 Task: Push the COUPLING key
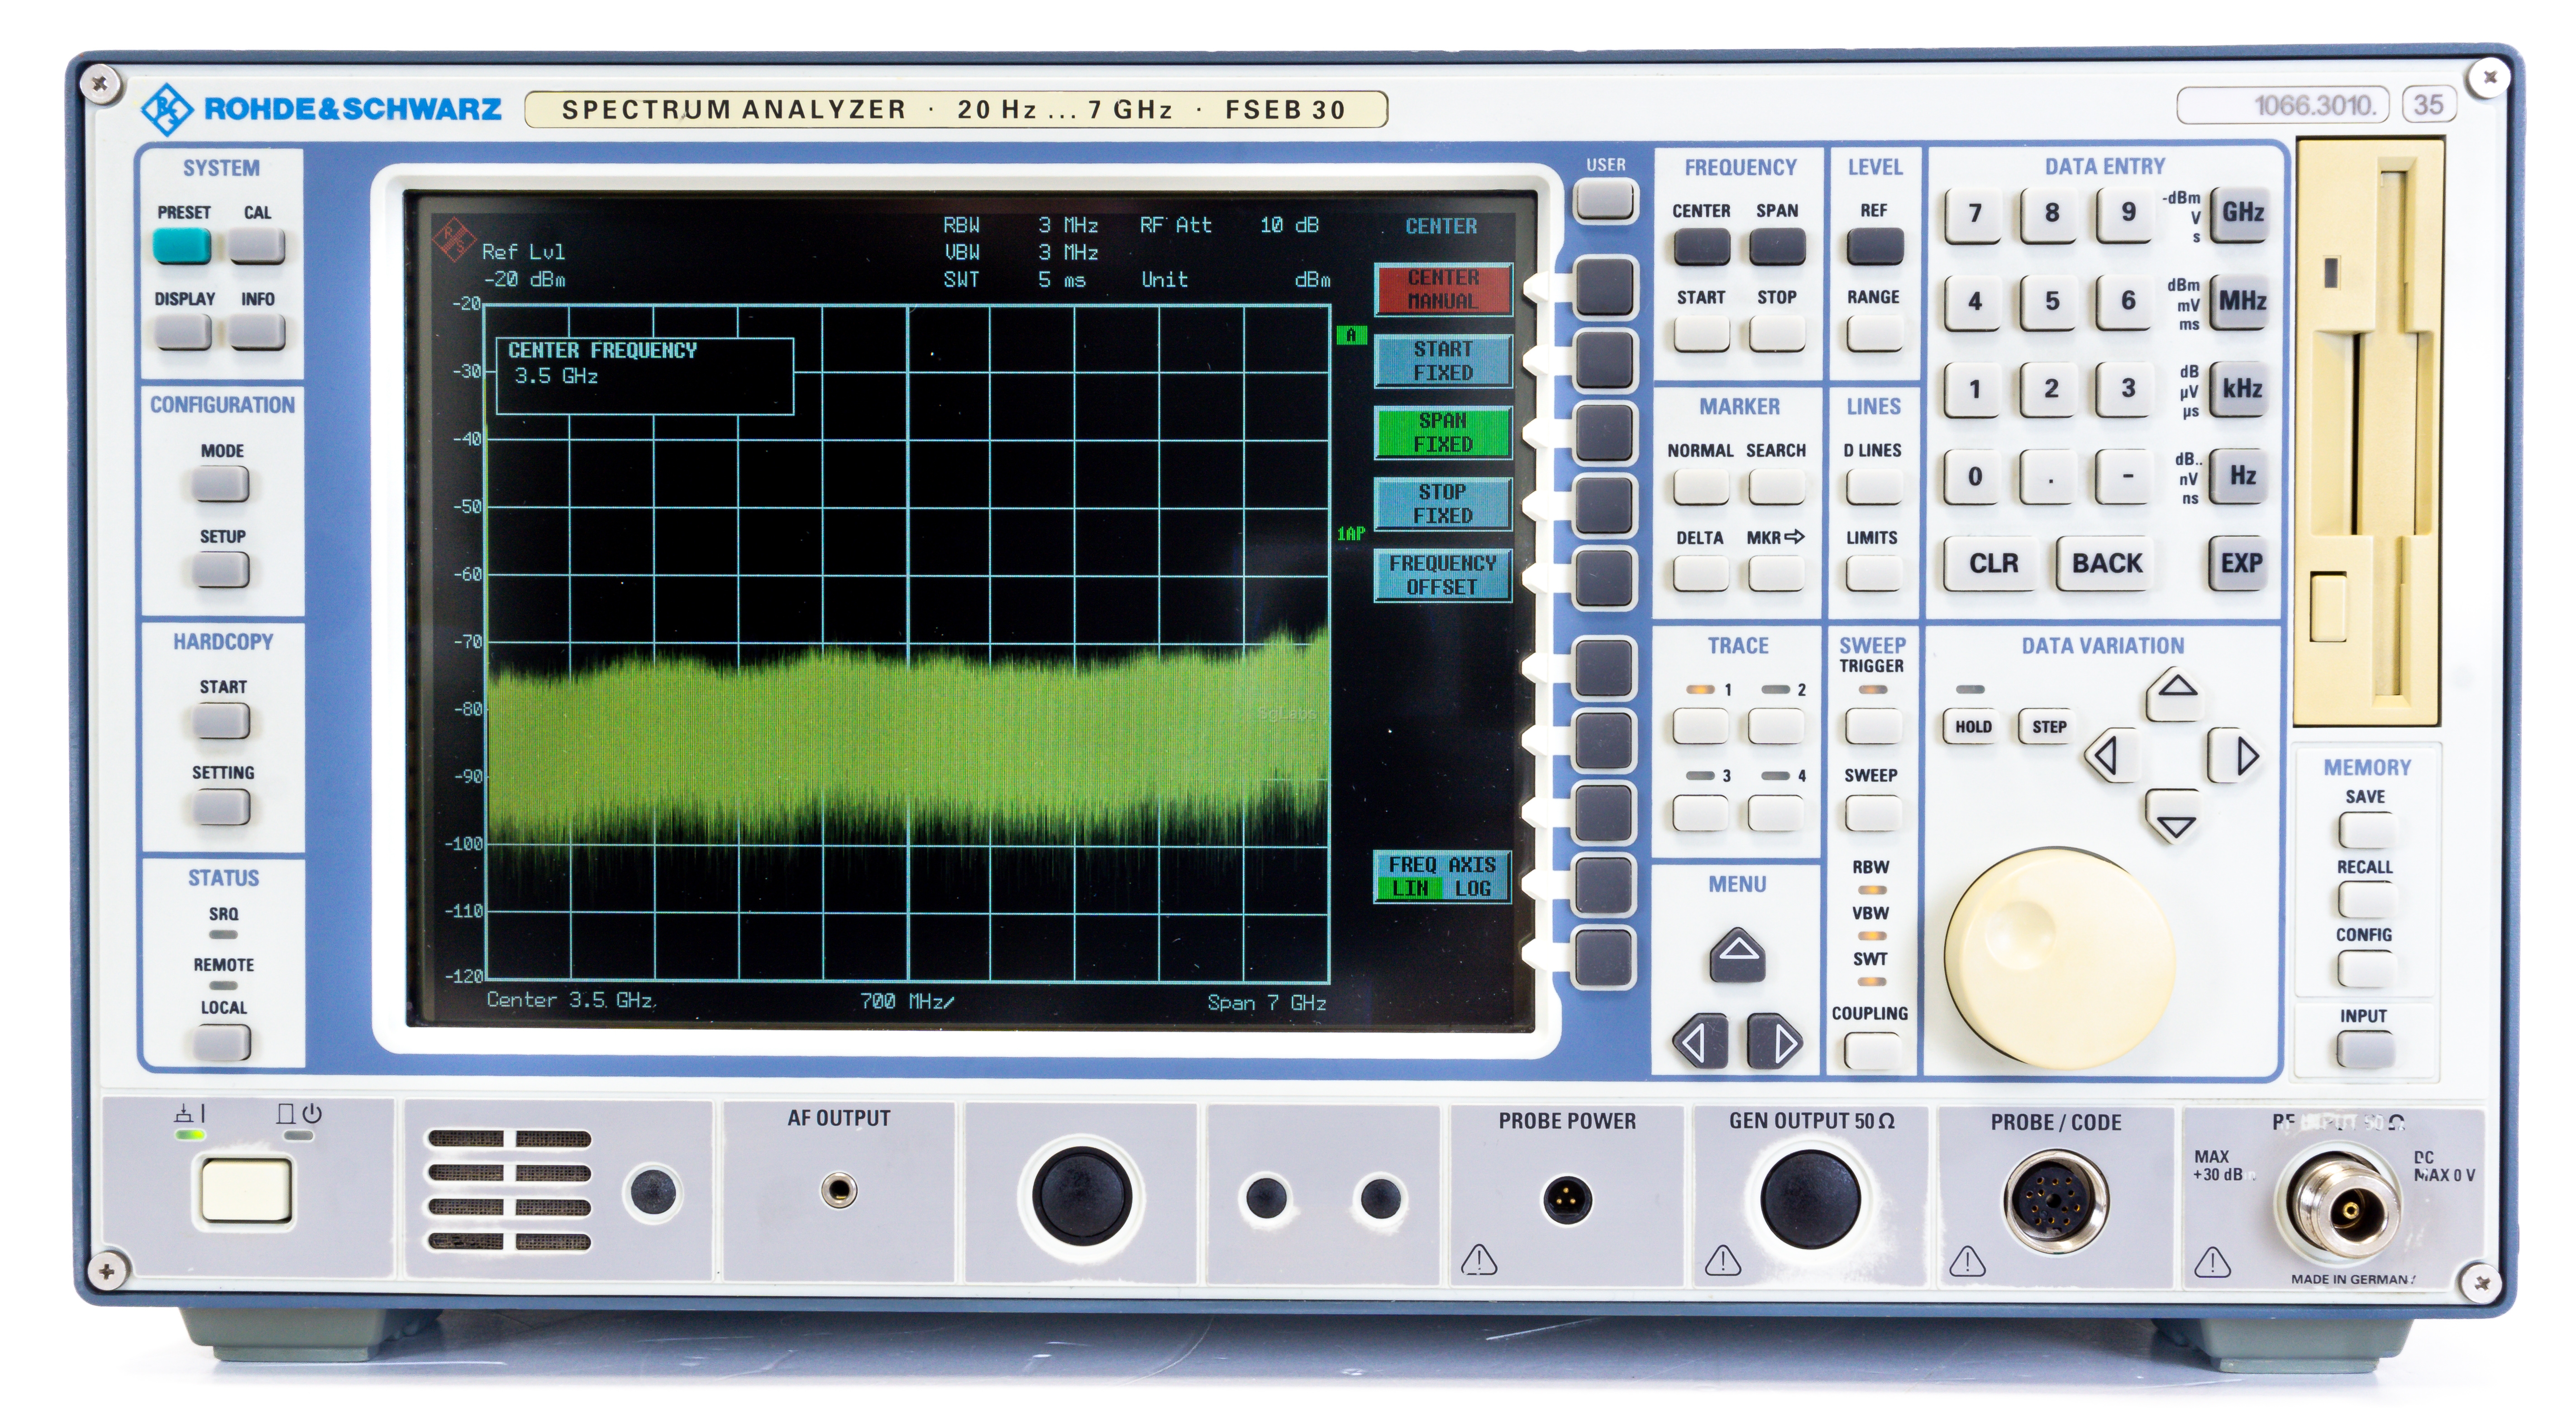click(x=1871, y=1050)
